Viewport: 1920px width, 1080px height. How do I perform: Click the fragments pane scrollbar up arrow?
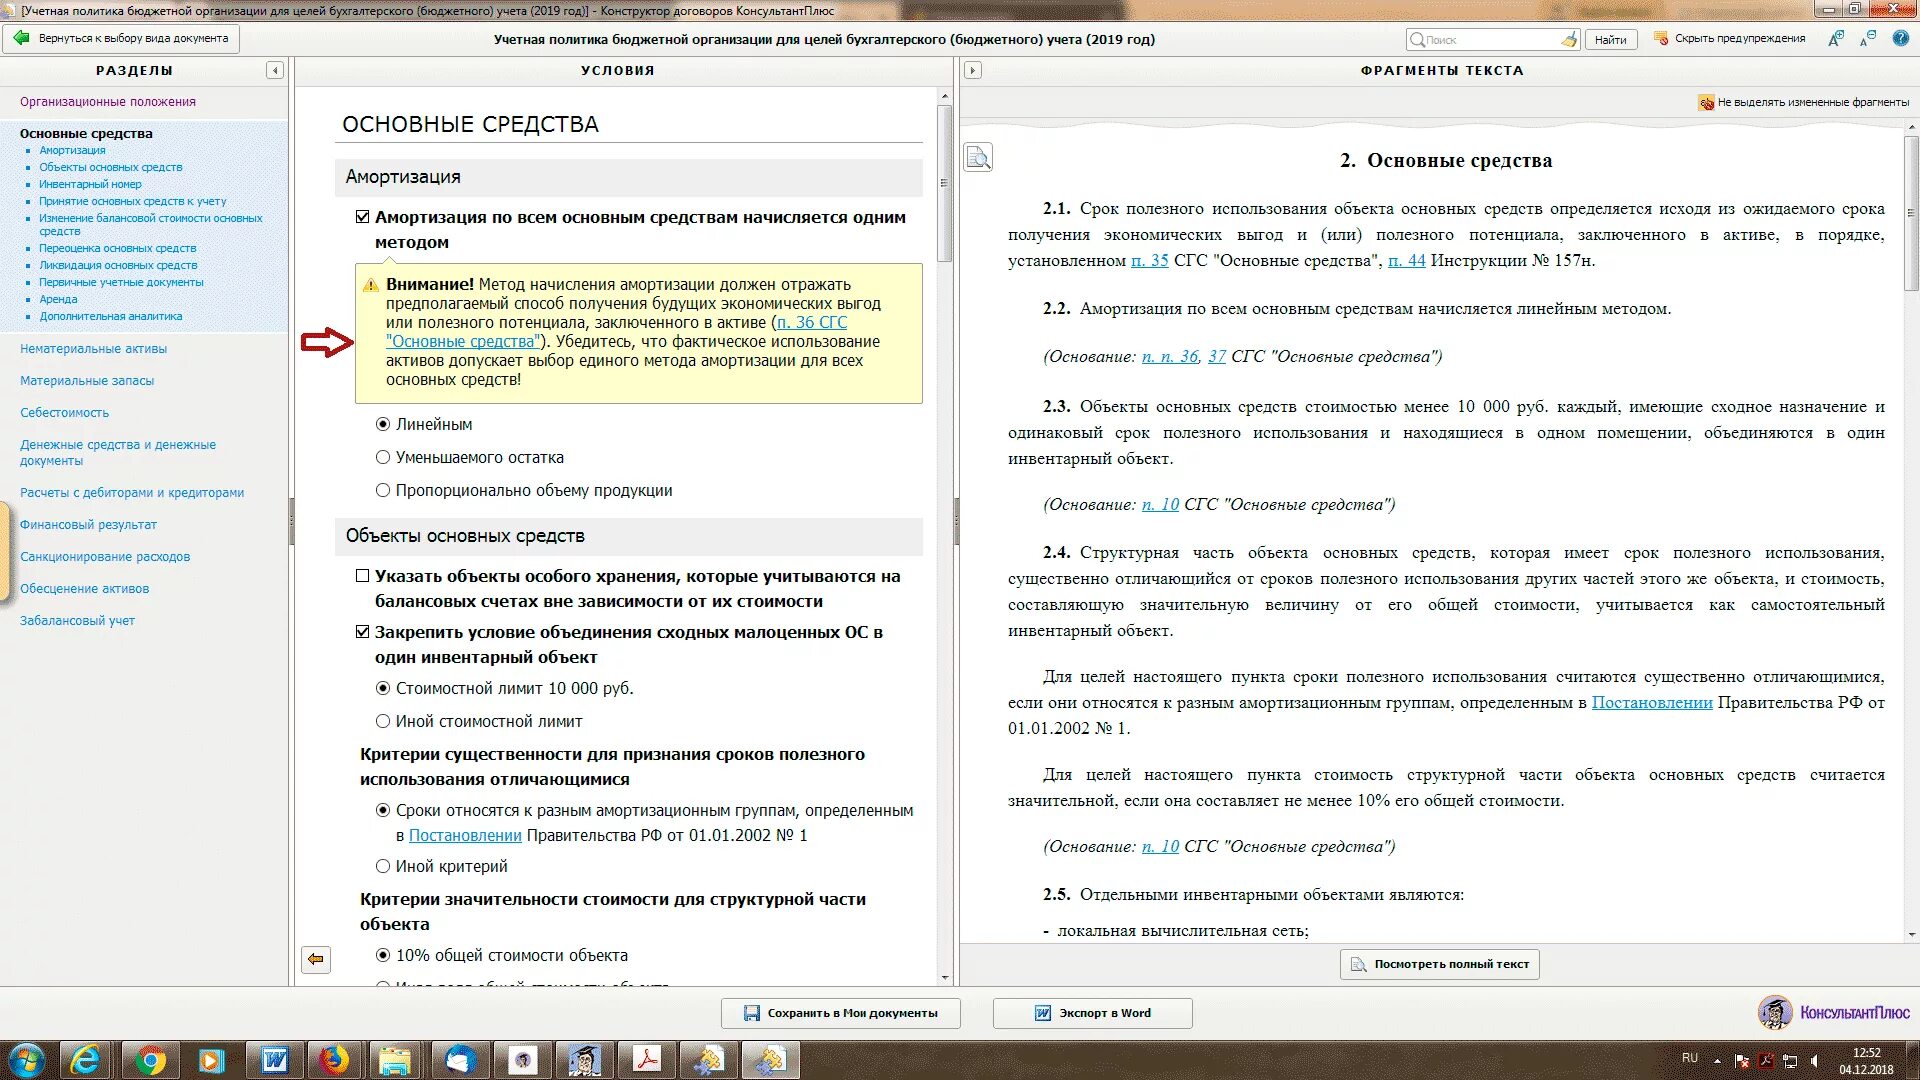(1912, 129)
